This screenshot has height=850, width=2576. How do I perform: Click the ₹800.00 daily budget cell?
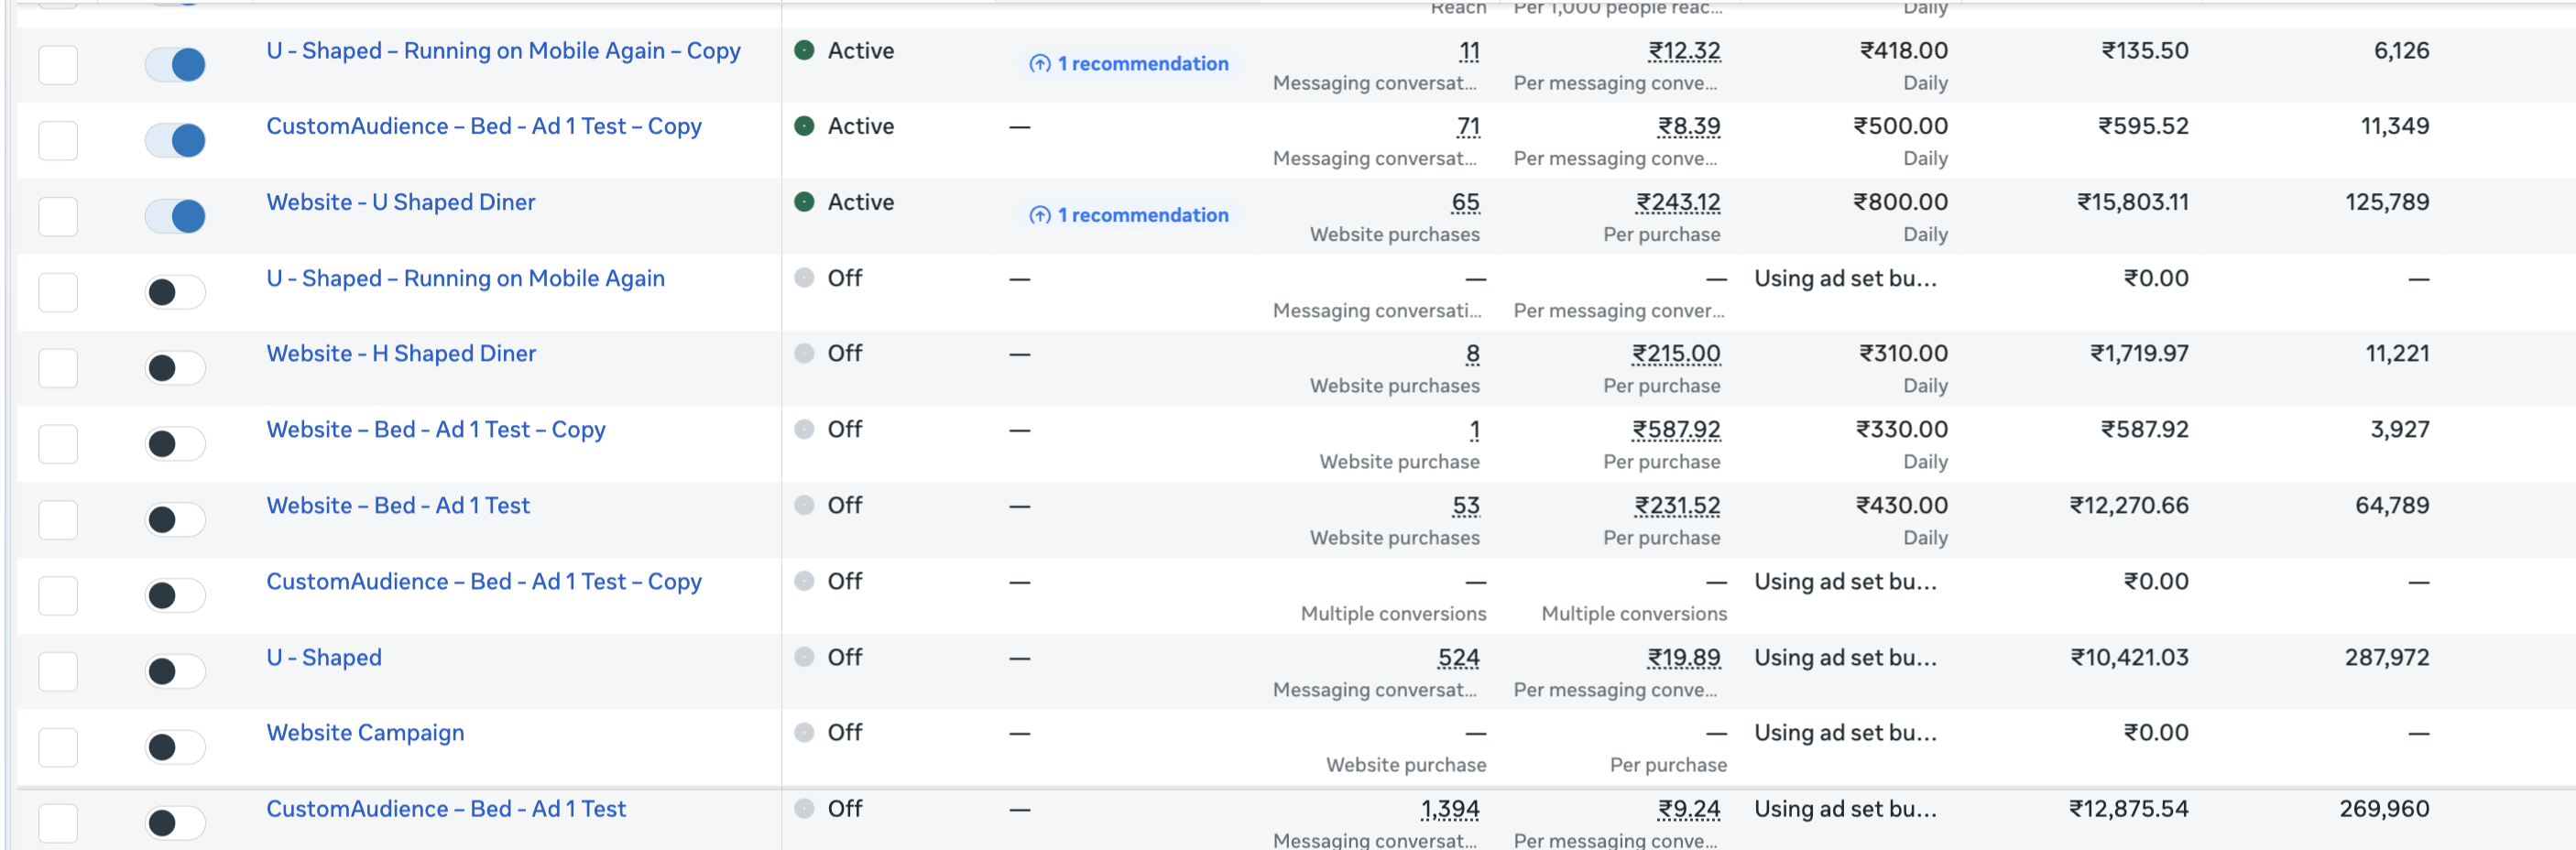tap(1900, 203)
